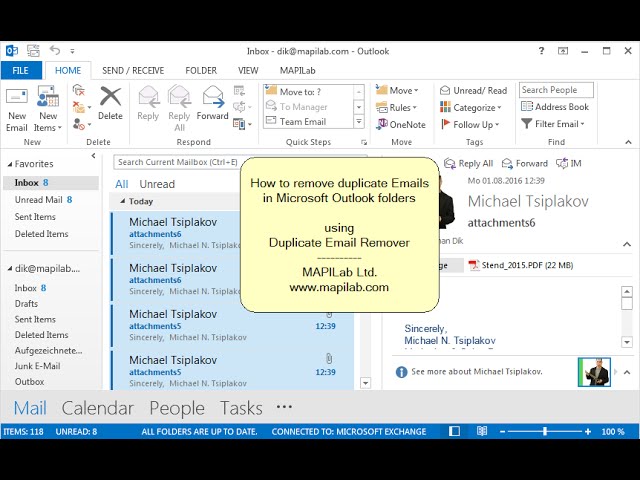Open the Drafts folder

[x=27, y=304]
